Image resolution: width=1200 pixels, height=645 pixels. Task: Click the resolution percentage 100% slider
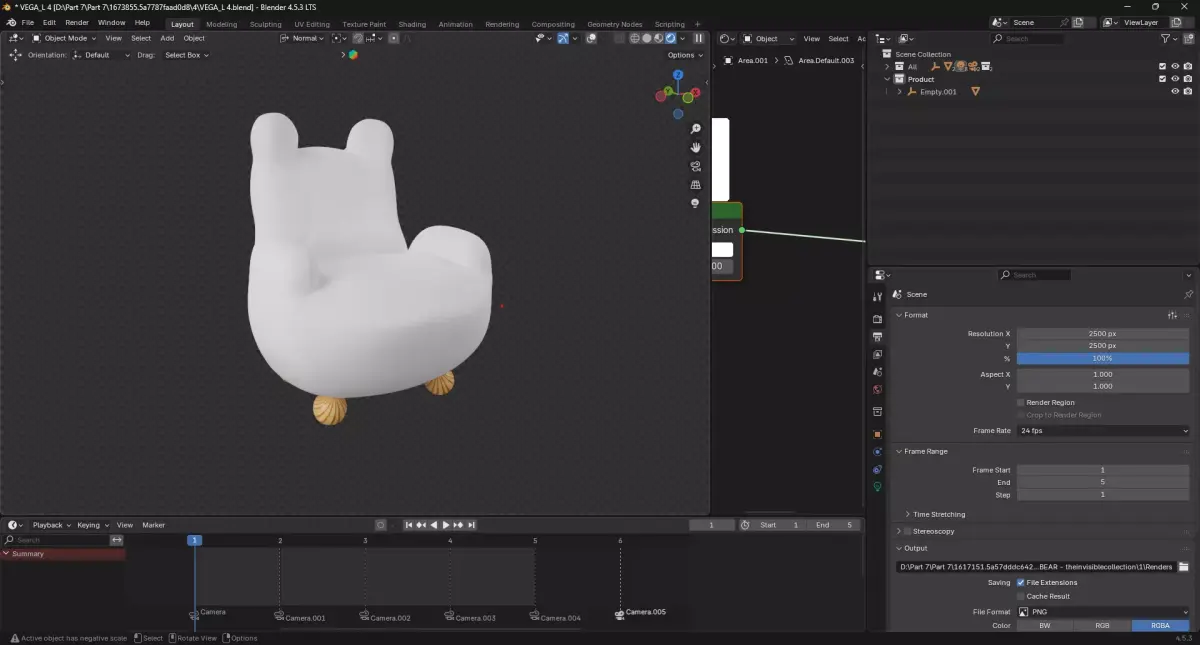tap(1103, 358)
